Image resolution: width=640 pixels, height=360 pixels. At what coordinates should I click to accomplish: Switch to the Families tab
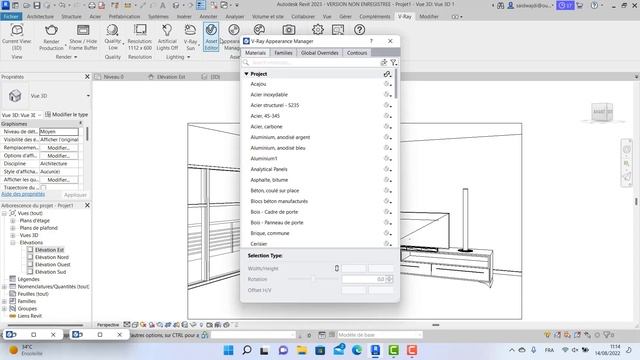pos(283,53)
